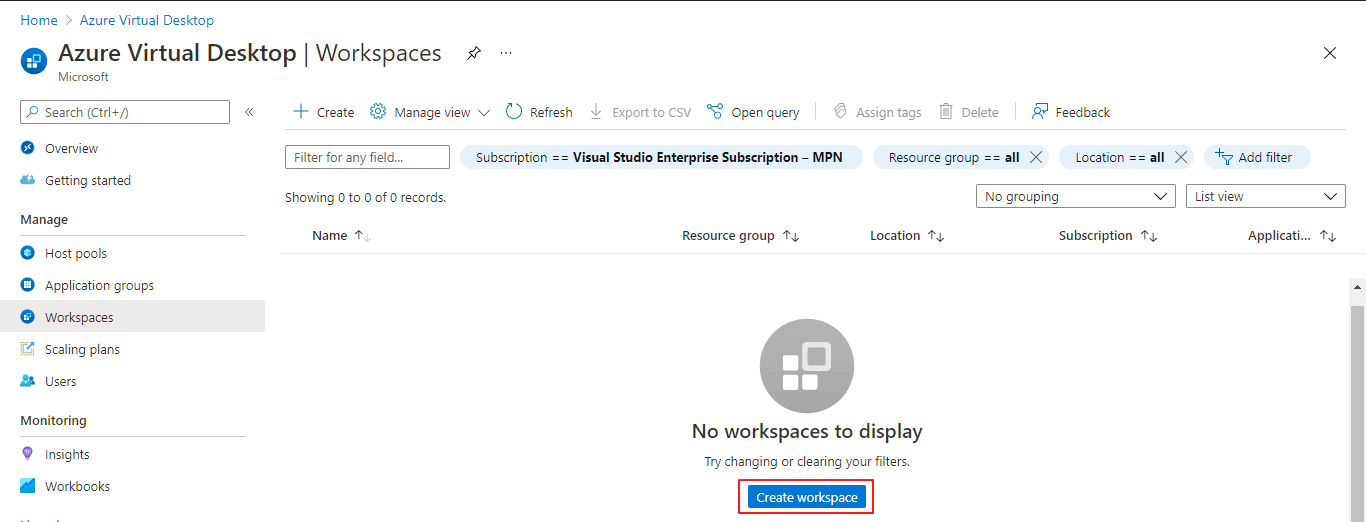Click the Search (Ctrl+/) box in sidebar
This screenshot has width=1366, height=522.
125,112
